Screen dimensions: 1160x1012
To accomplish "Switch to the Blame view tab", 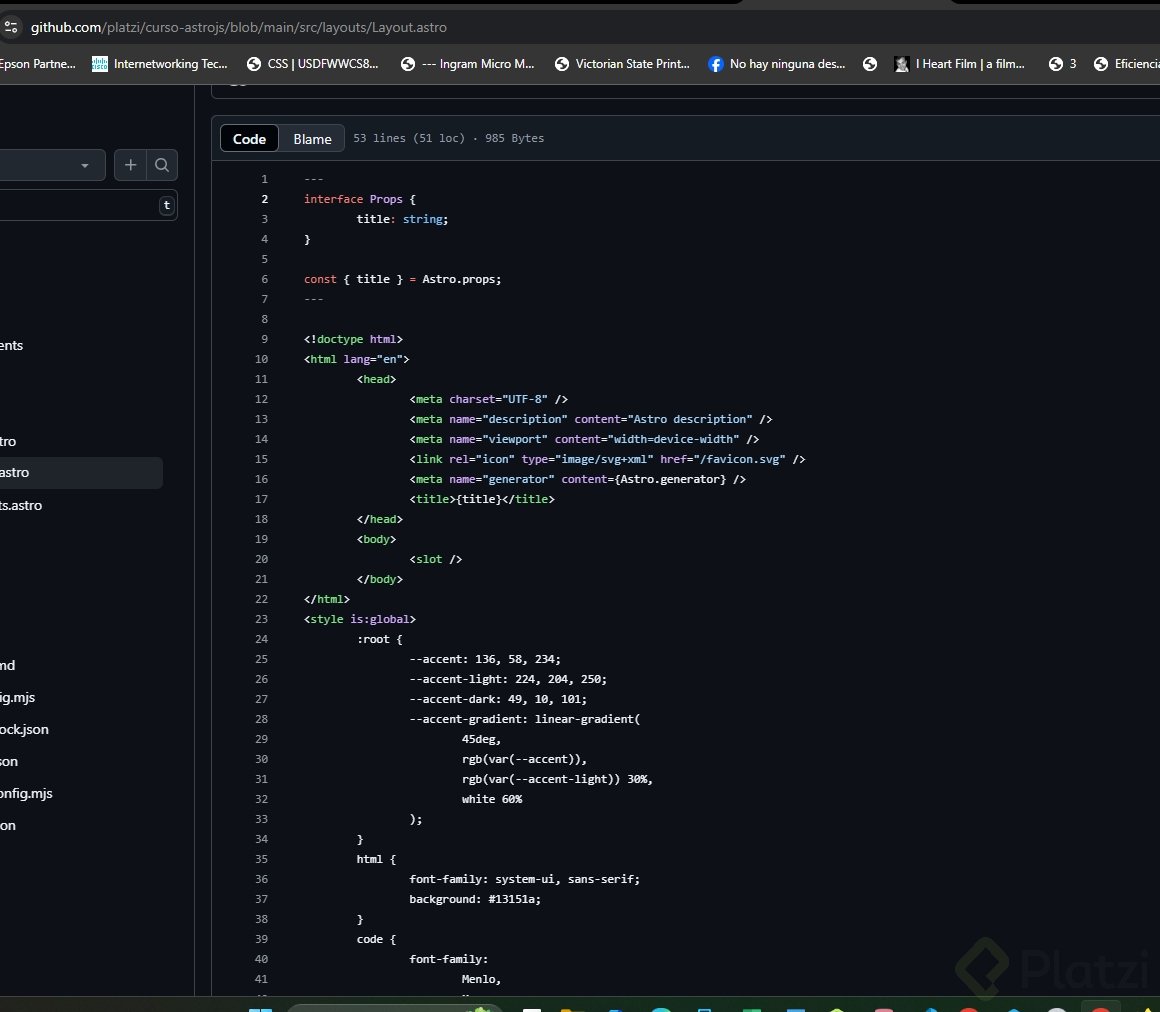I will 312,139.
